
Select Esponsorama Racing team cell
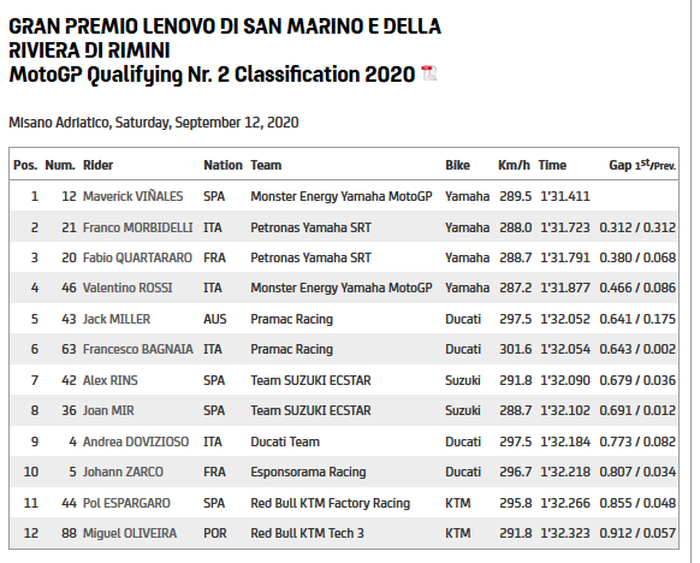[308, 472]
